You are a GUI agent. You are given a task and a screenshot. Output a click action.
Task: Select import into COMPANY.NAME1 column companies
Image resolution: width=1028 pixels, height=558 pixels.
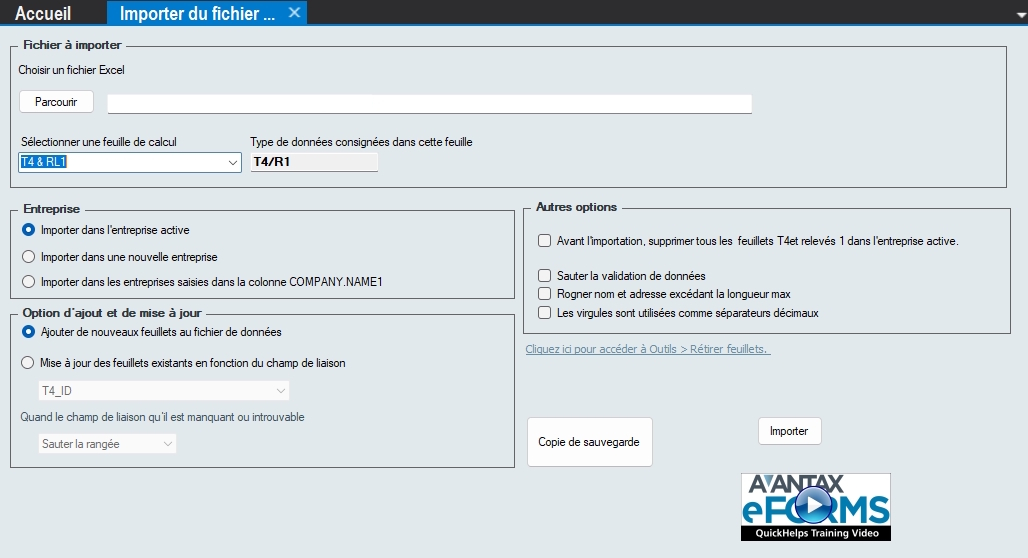29,282
